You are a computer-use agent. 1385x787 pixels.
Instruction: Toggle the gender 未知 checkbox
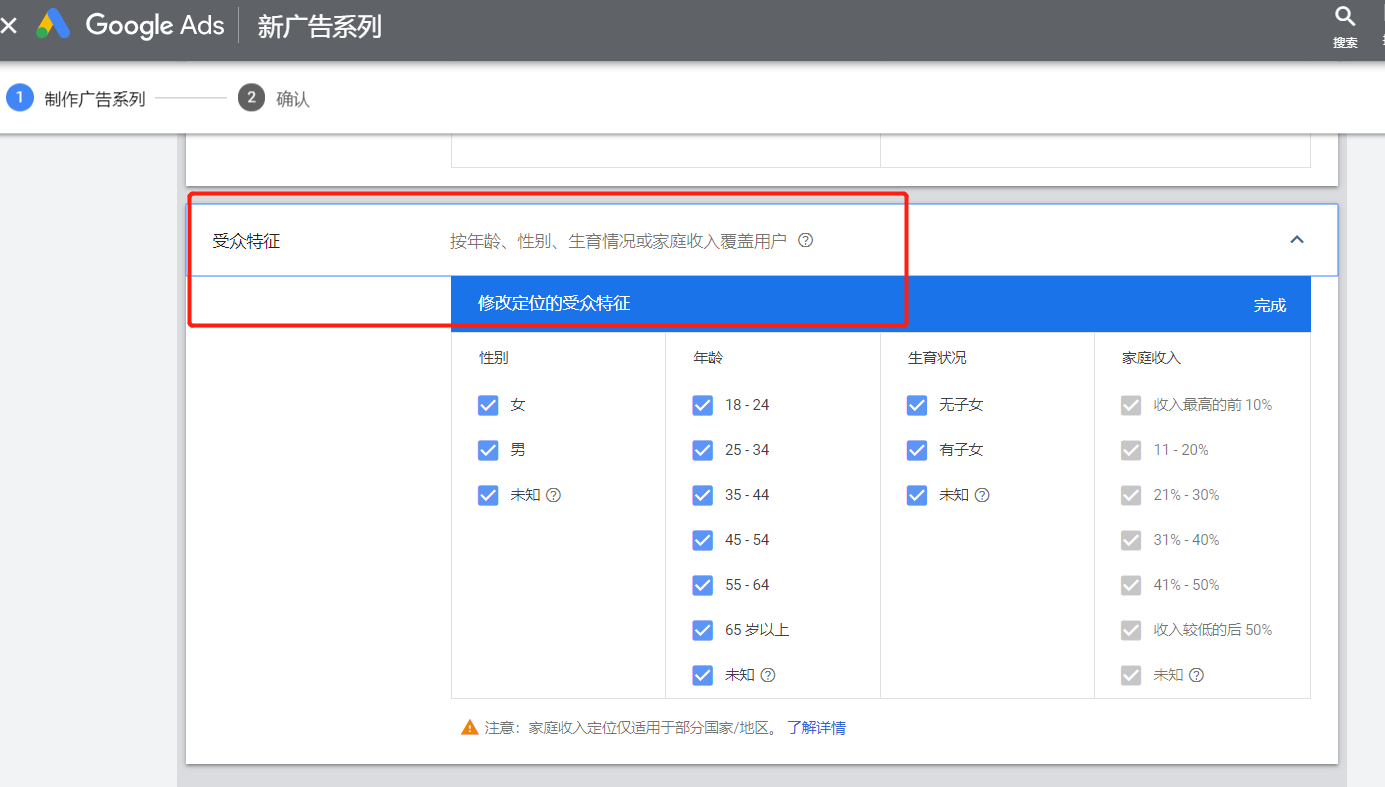(x=488, y=495)
